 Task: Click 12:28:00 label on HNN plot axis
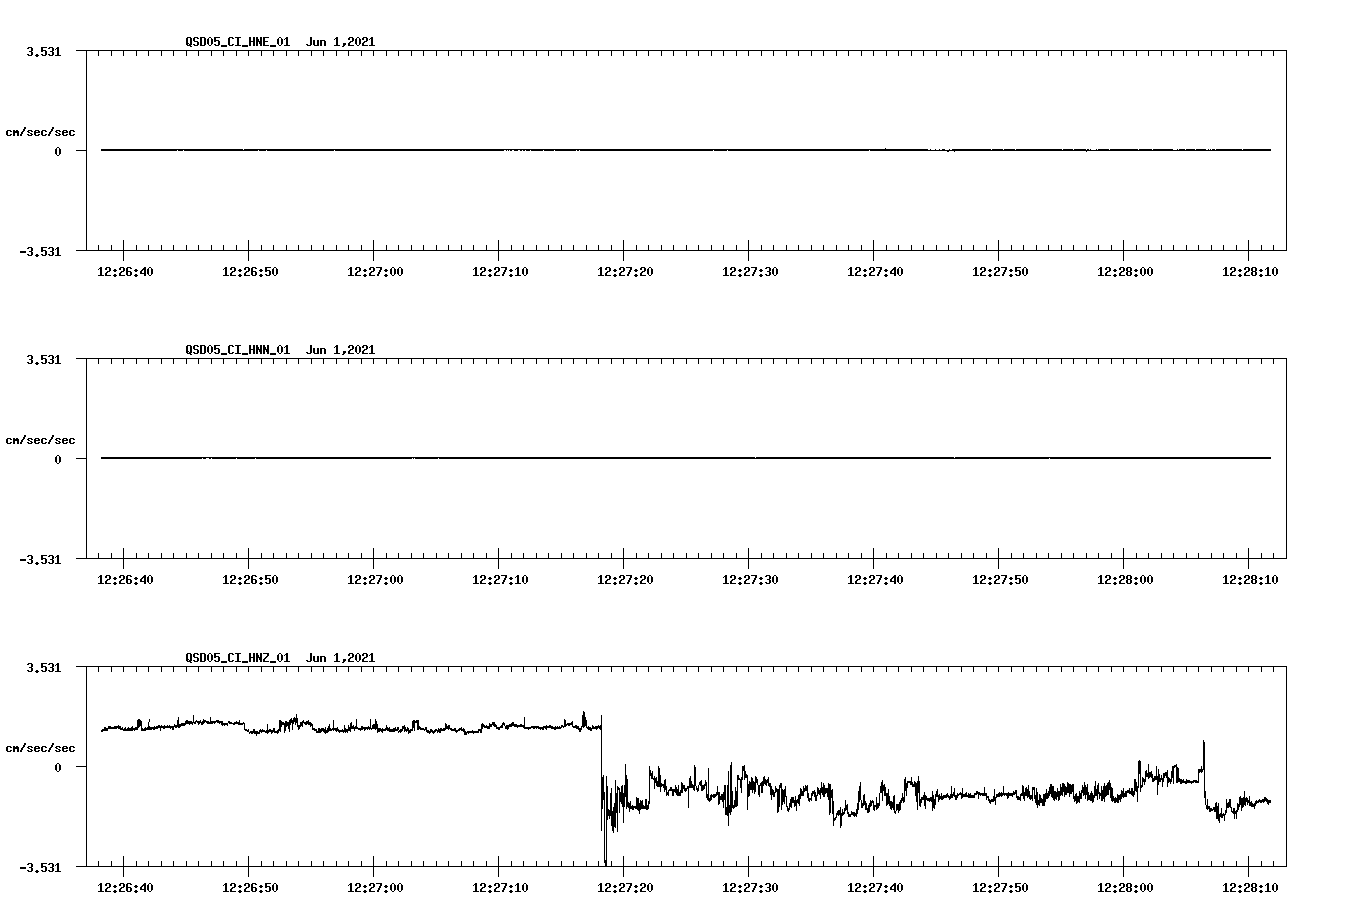[x=1125, y=580]
